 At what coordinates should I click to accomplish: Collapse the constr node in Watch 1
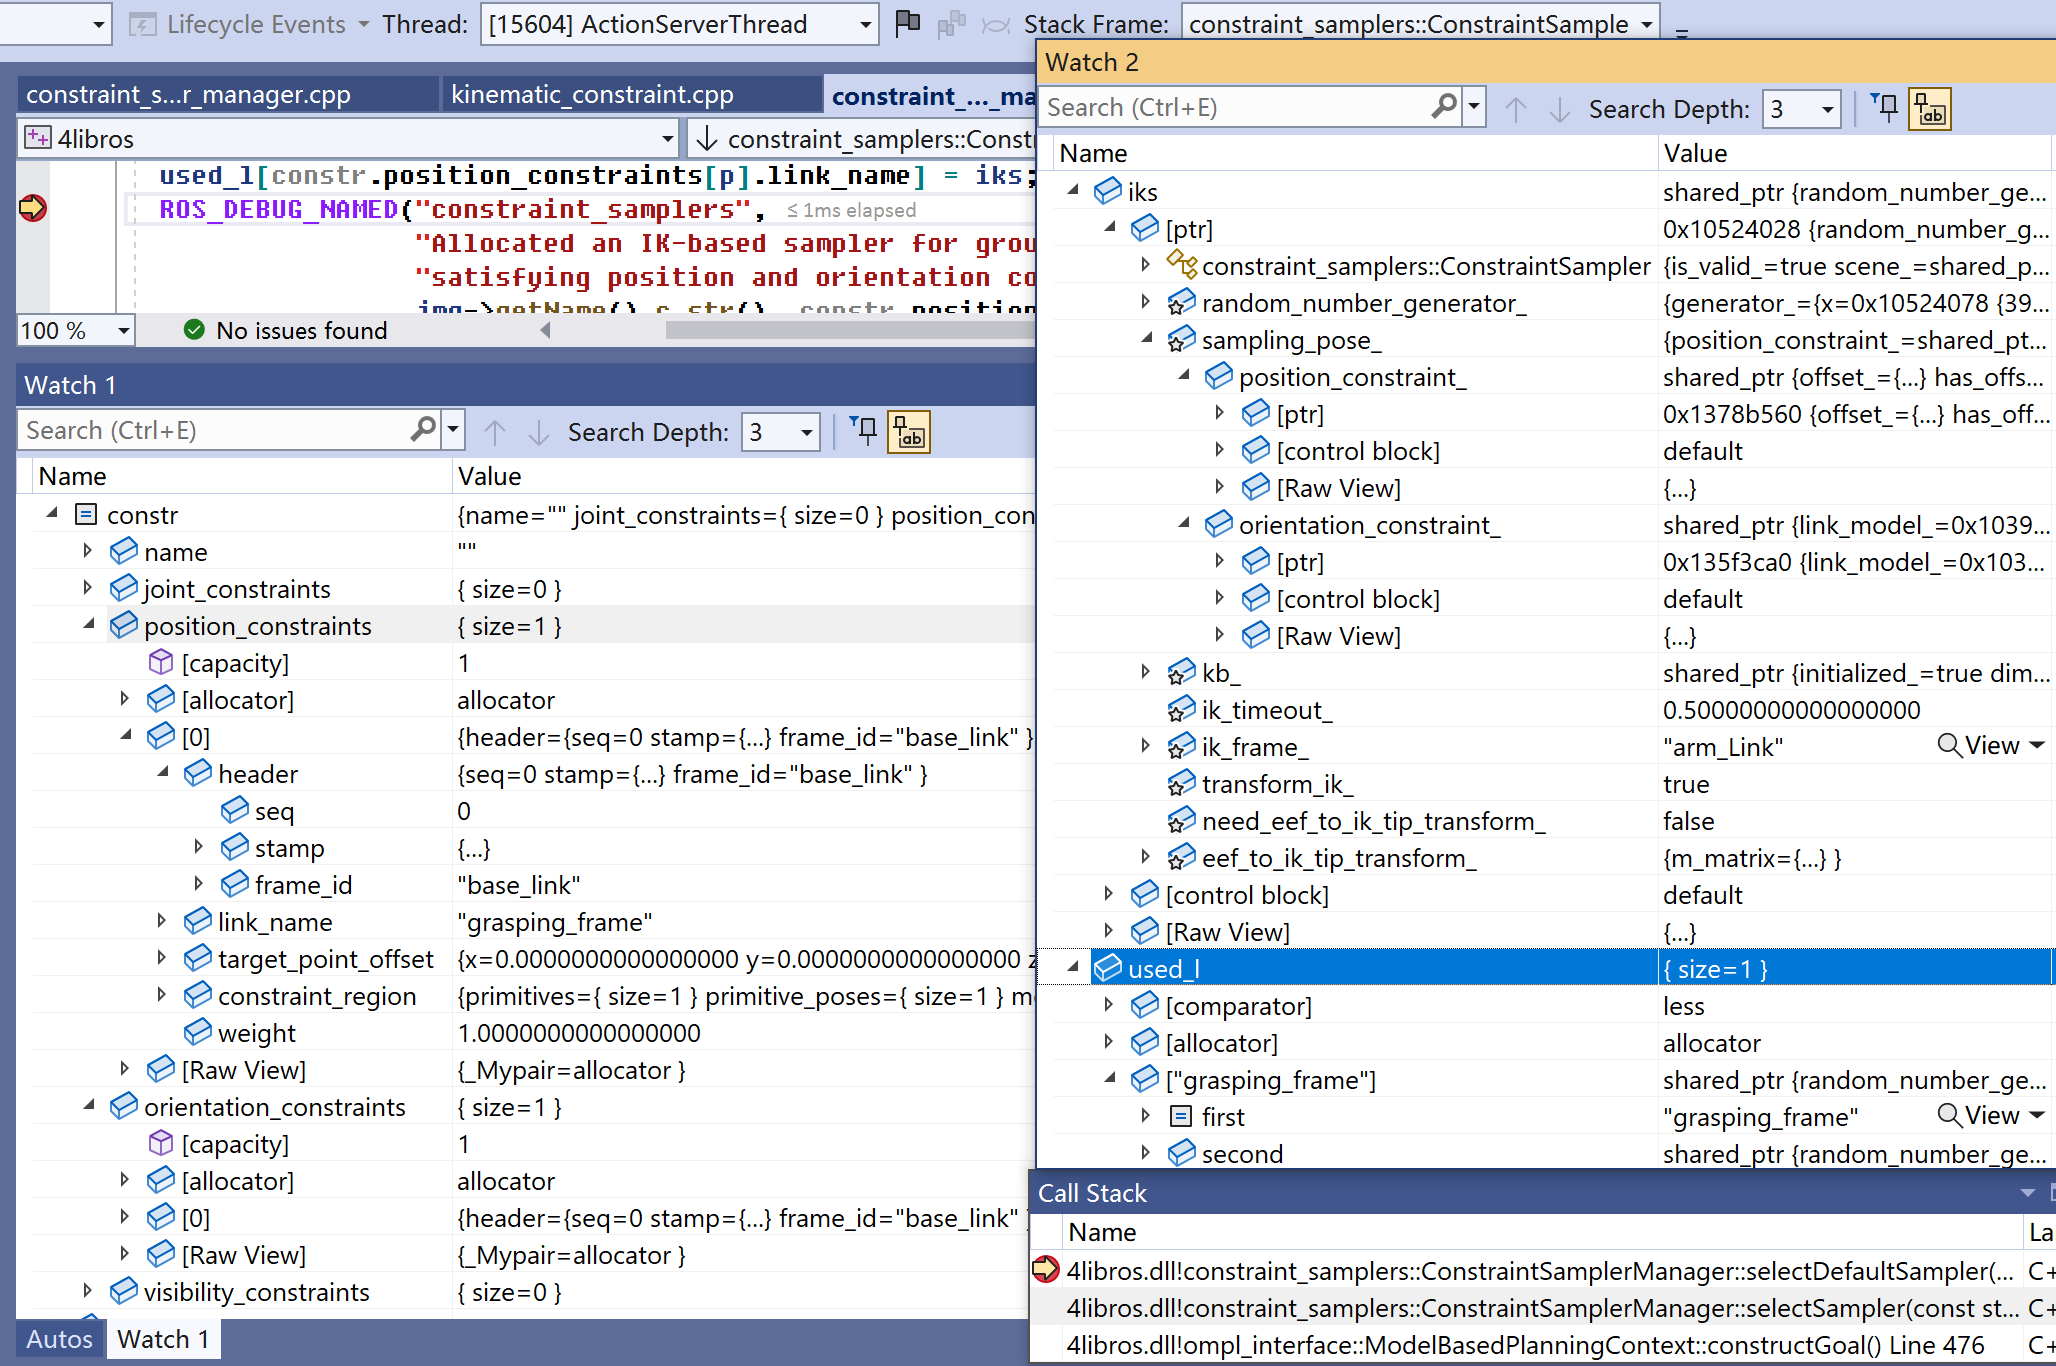click(x=51, y=513)
